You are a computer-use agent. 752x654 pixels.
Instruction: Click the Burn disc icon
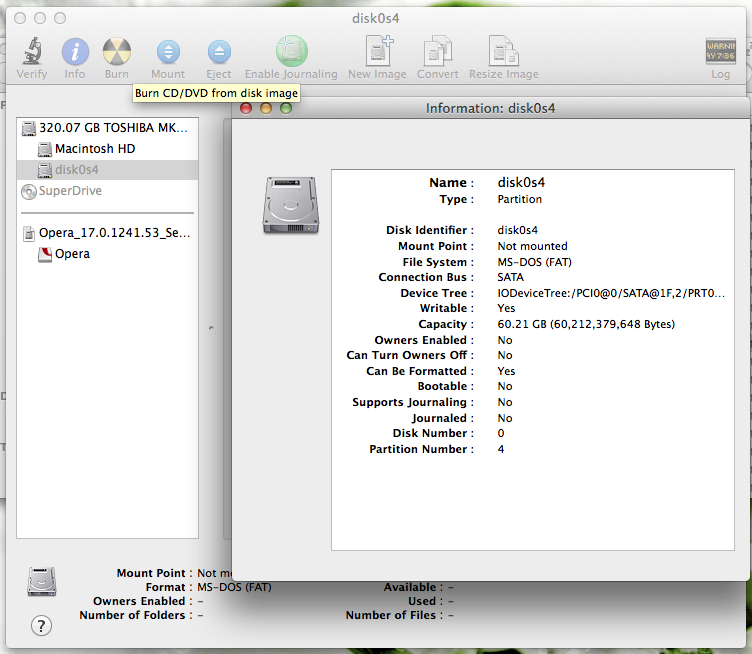[x=117, y=51]
